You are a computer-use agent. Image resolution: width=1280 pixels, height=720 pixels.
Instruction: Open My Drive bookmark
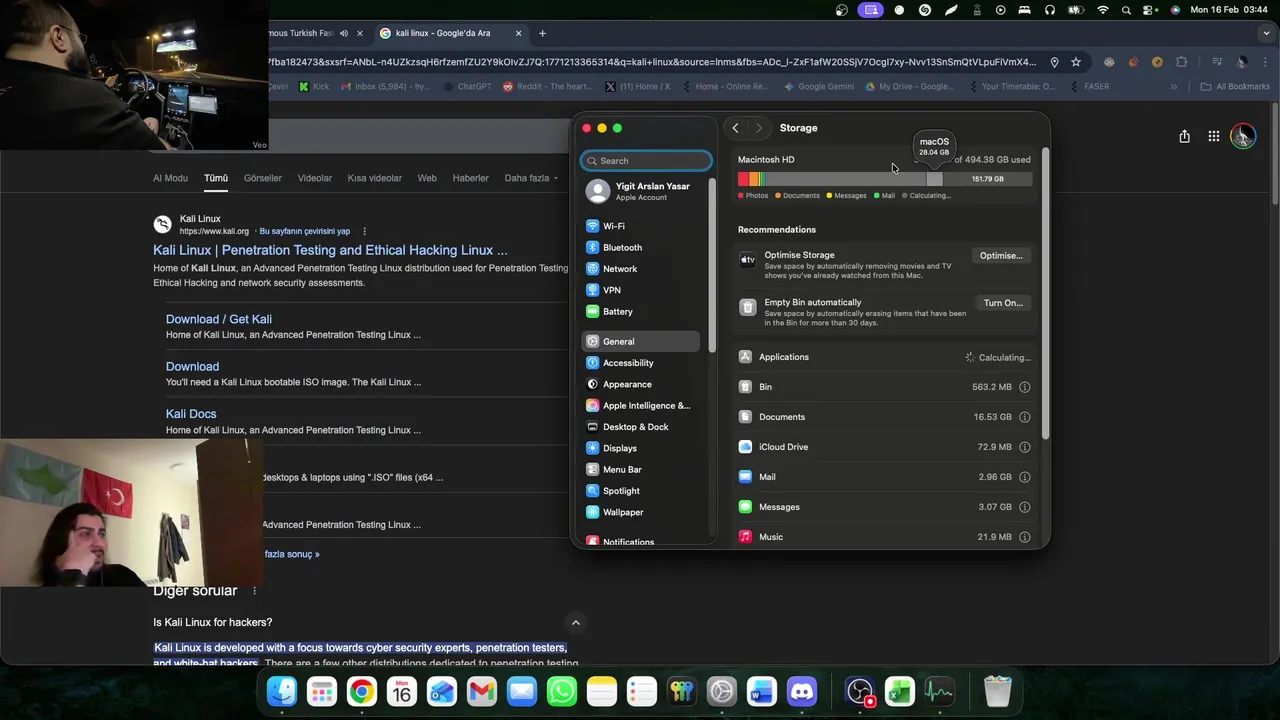point(909,87)
